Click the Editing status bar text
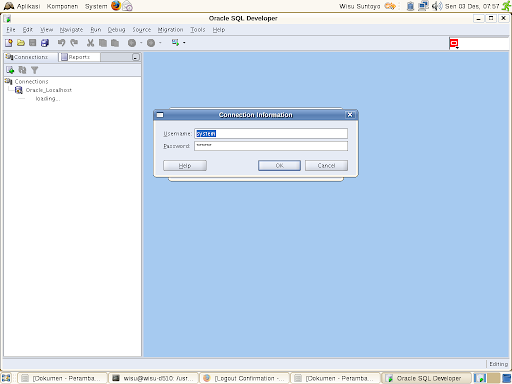Image resolution: width=512 pixels, height=384 pixels. point(498,364)
